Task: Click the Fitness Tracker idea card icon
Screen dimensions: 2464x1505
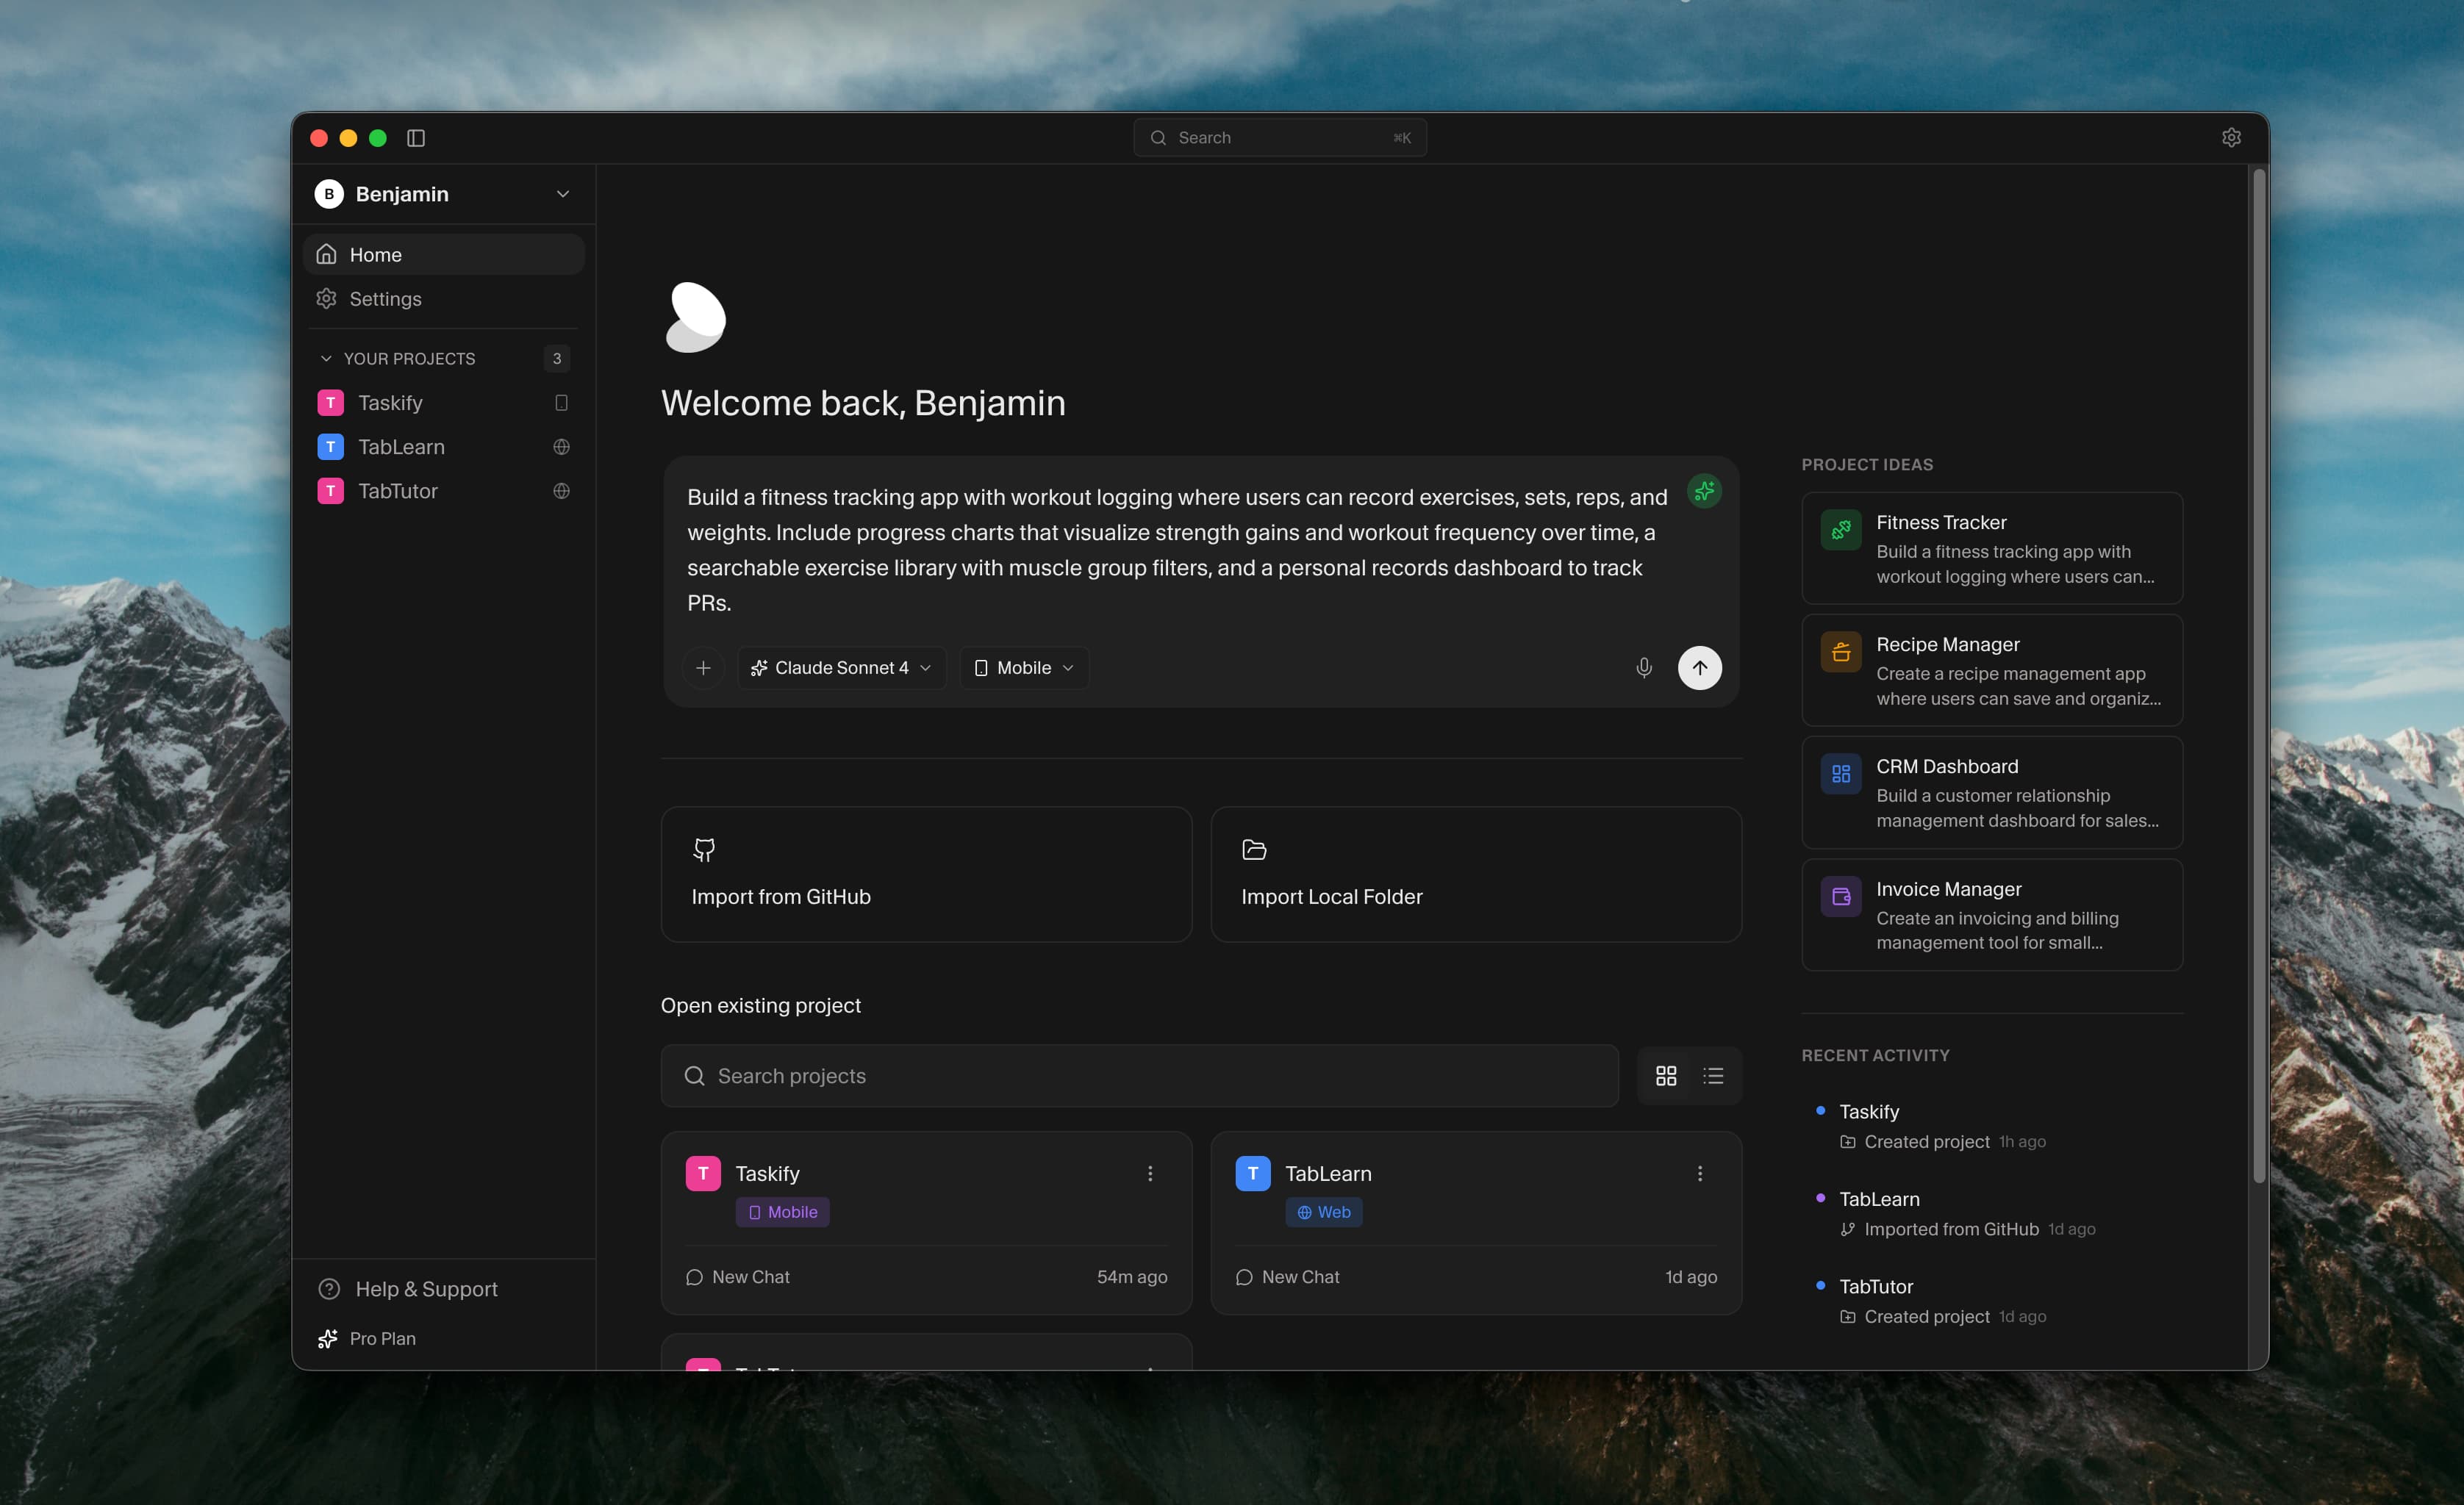Action: pos(1841,530)
